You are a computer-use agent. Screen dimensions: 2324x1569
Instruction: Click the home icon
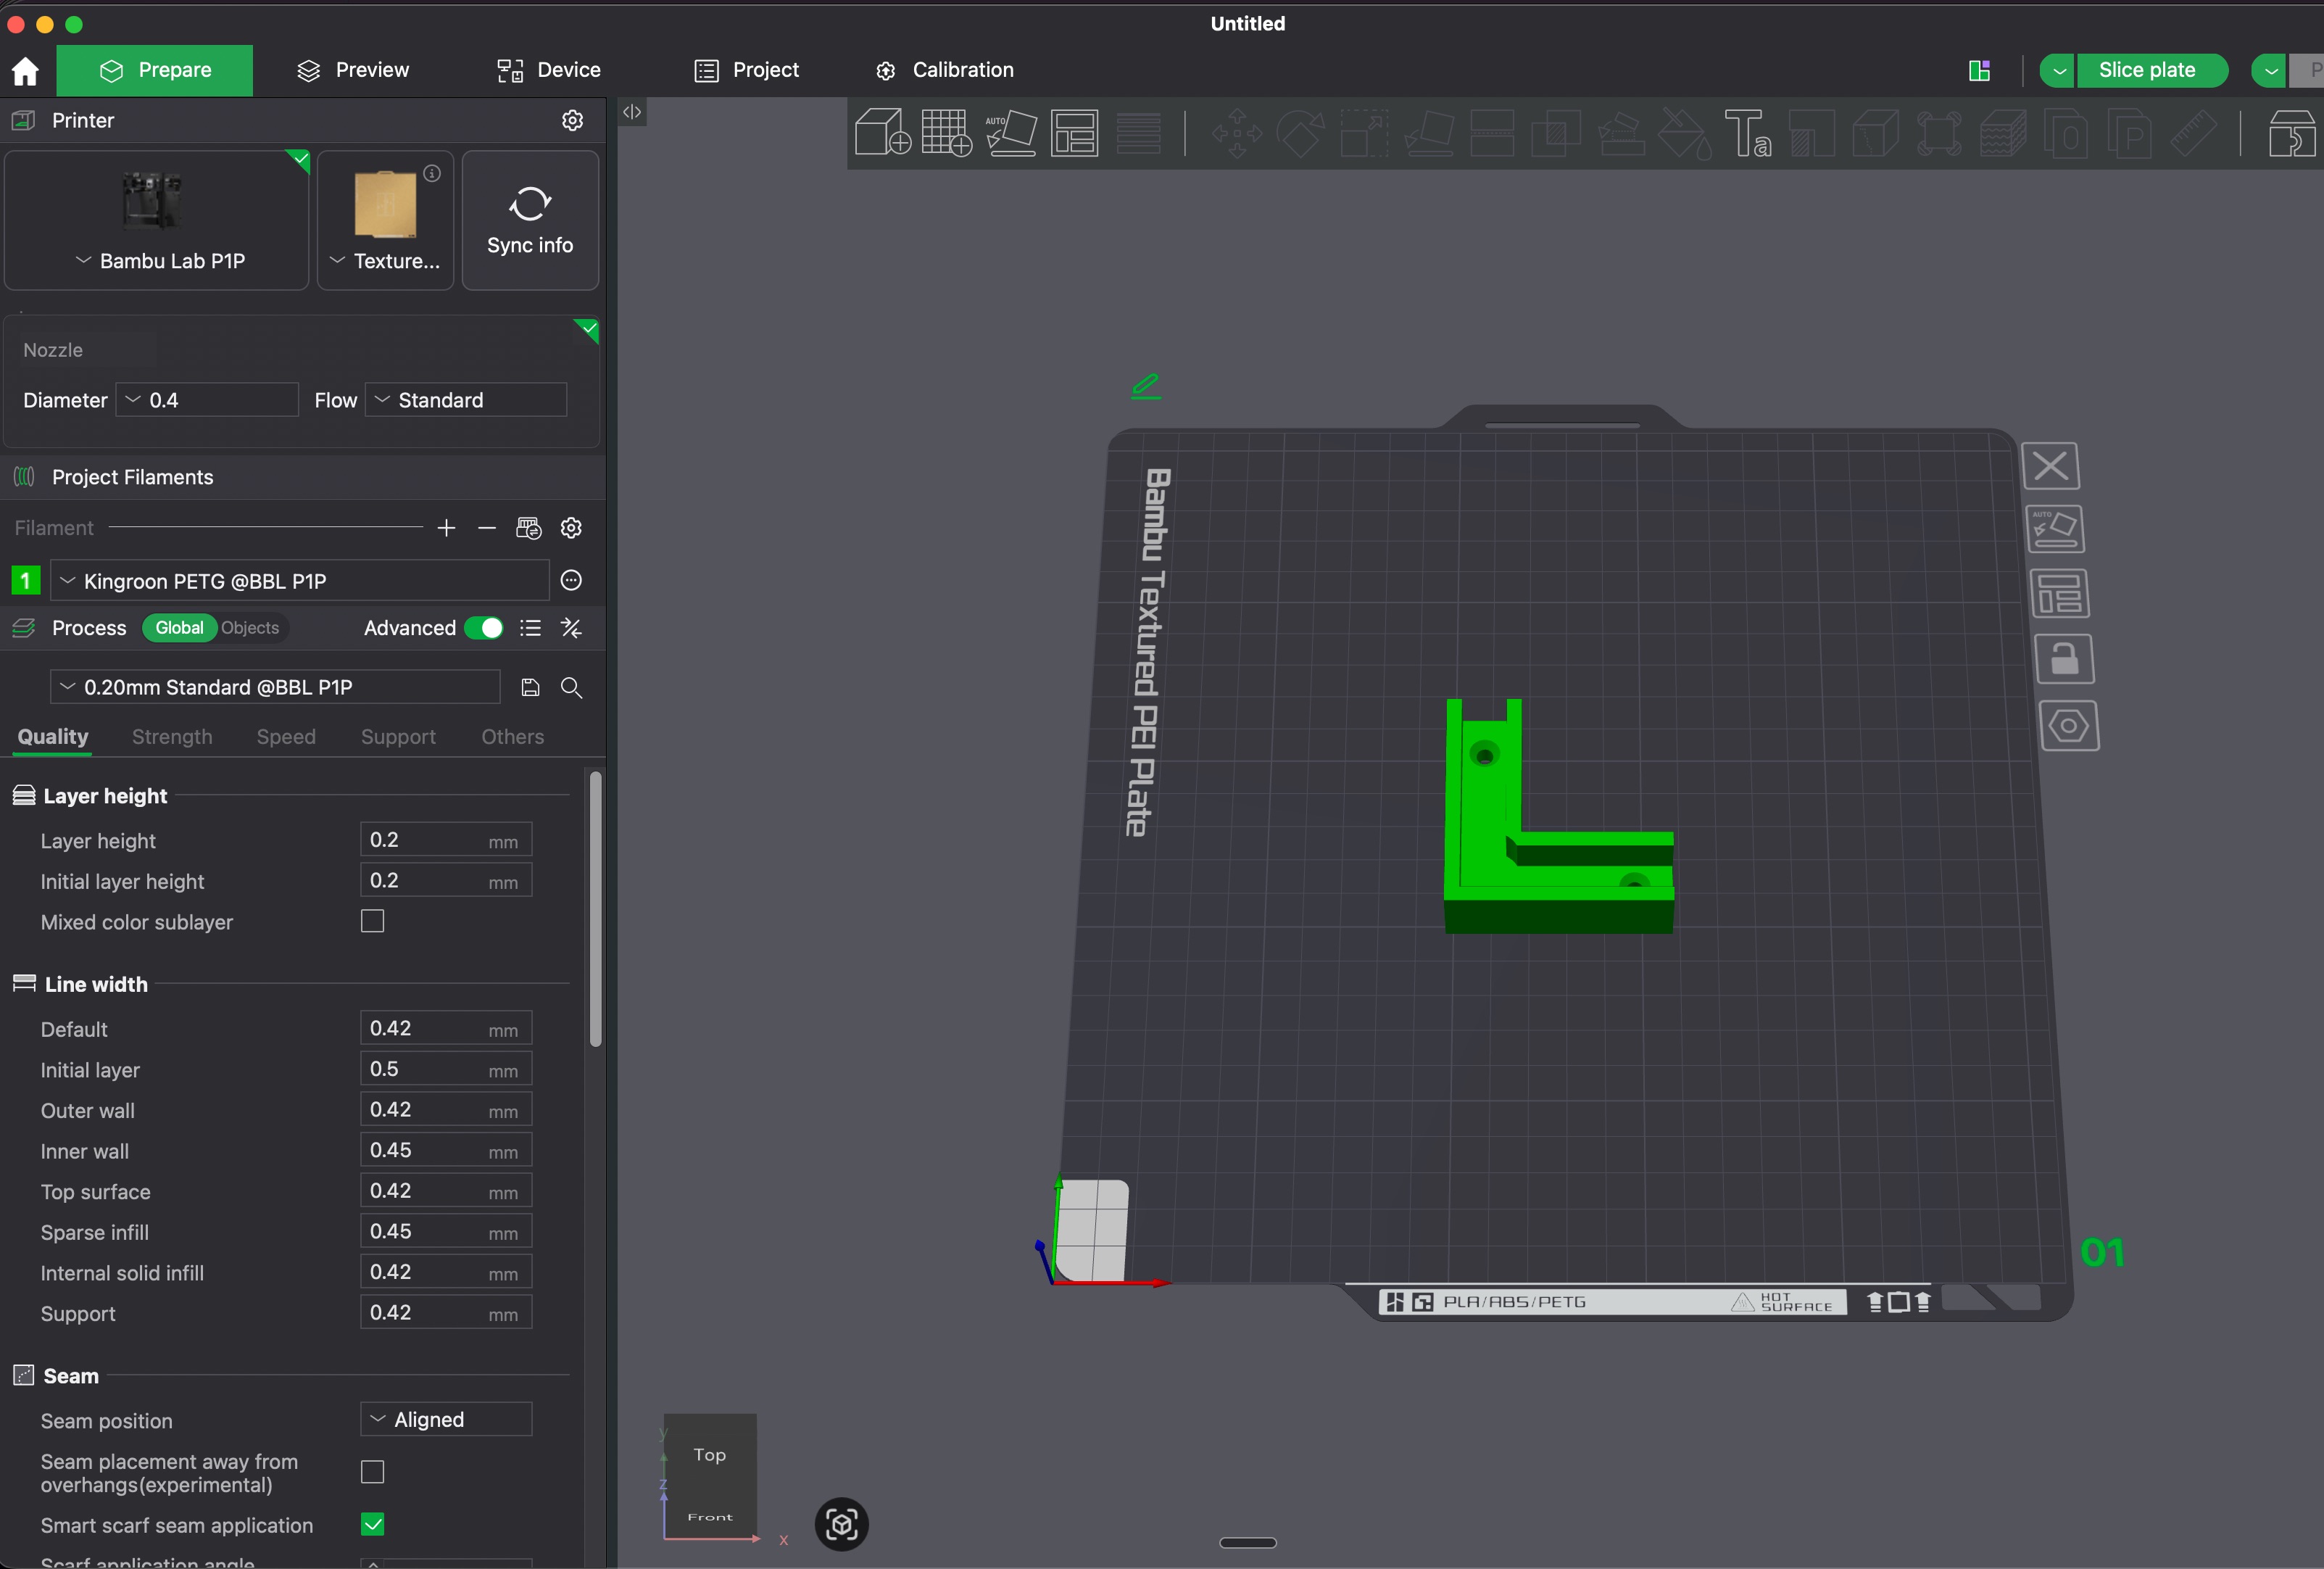click(25, 70)
